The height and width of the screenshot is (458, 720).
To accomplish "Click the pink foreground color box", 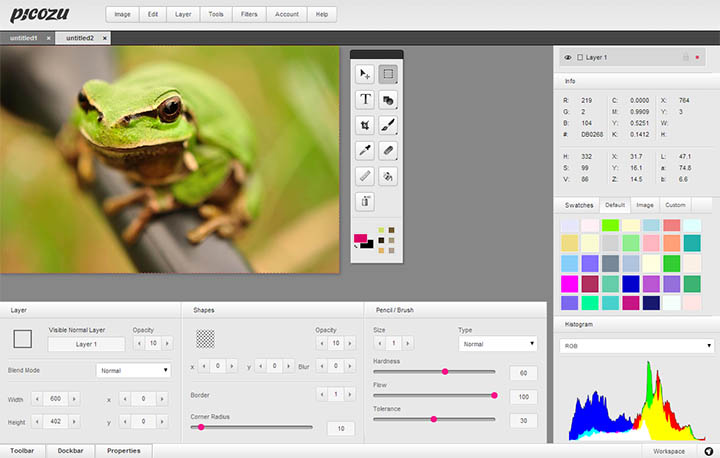I will coord(360,238).
